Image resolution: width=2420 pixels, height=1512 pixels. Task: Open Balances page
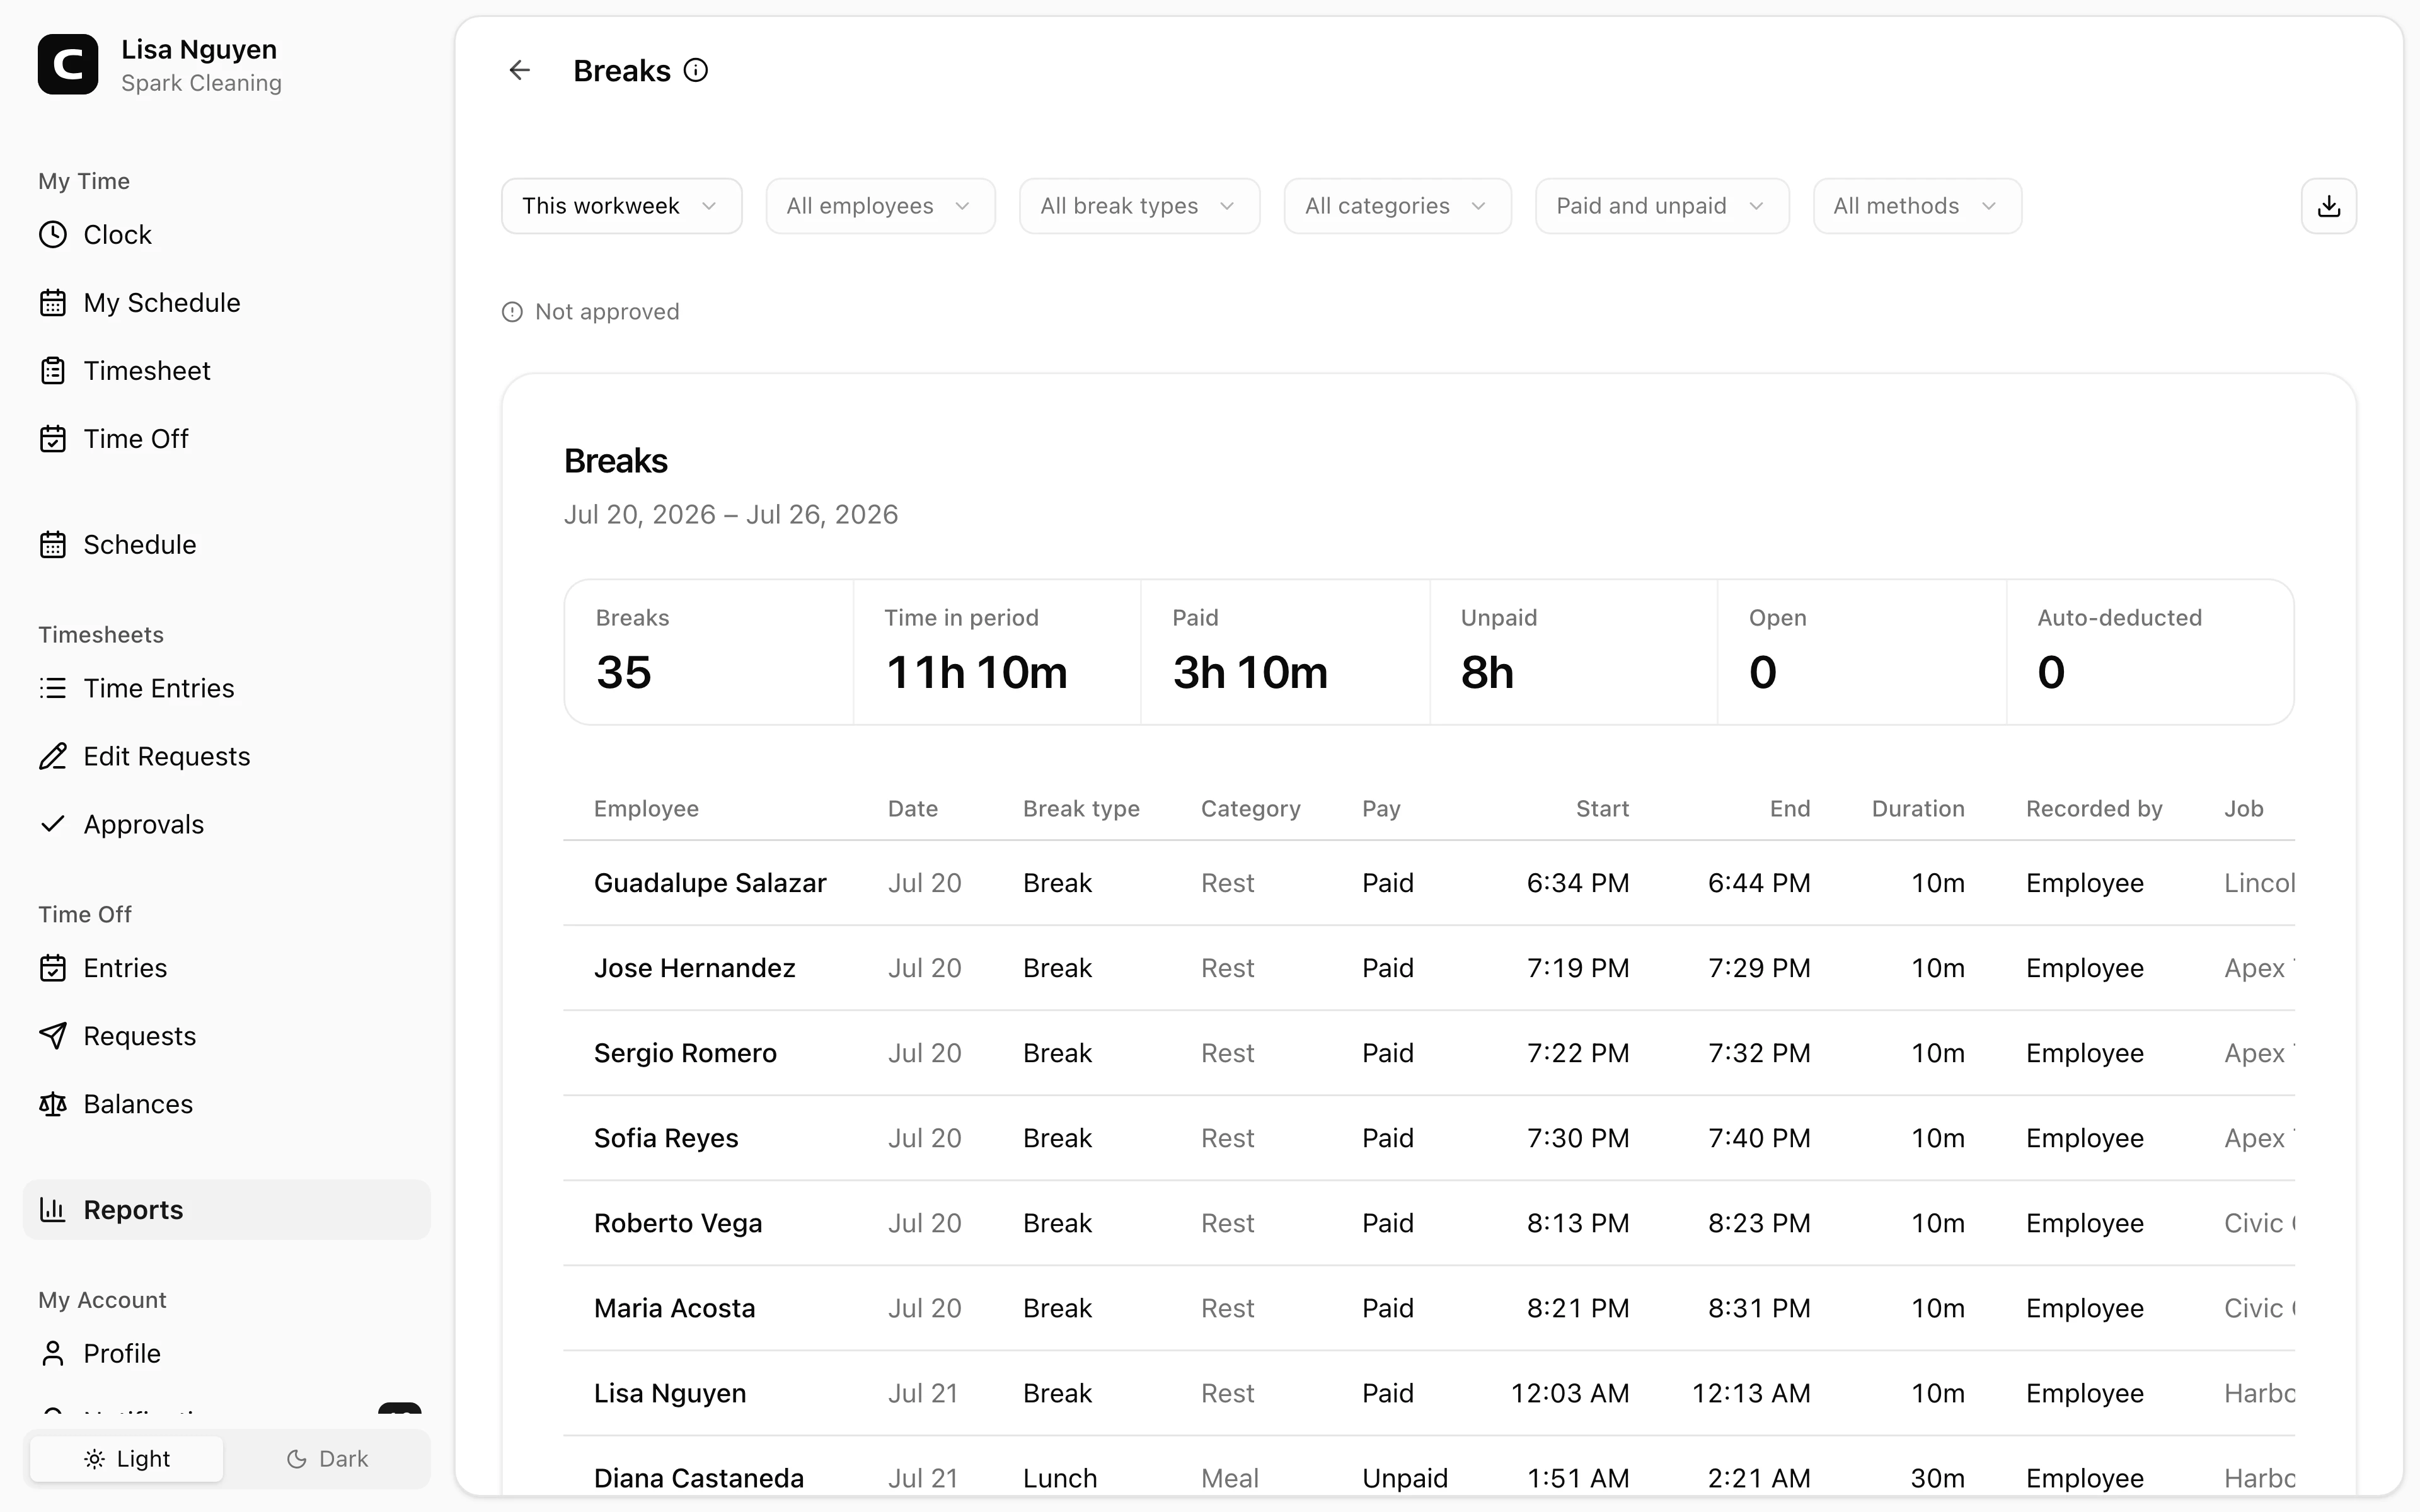tap(227, 1105)
